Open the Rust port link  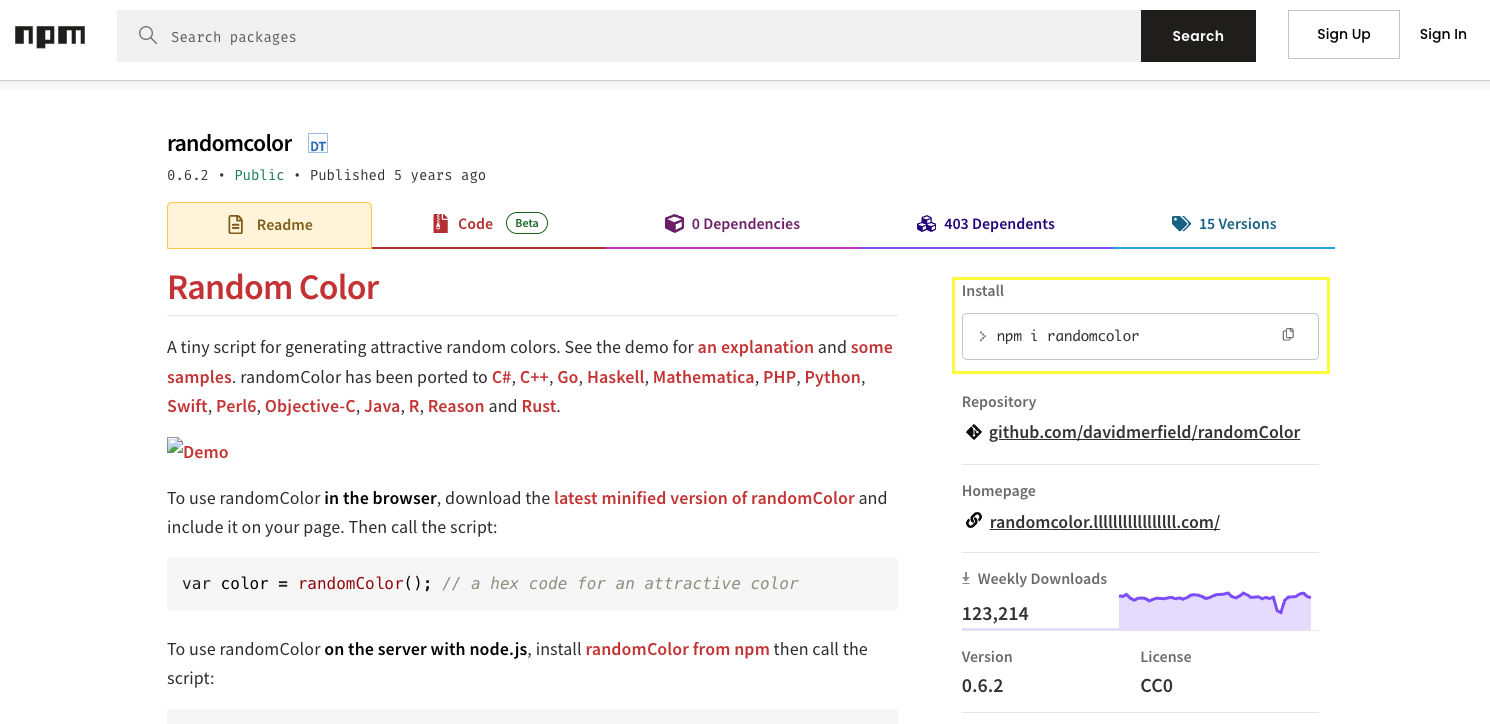click(539, 406)
